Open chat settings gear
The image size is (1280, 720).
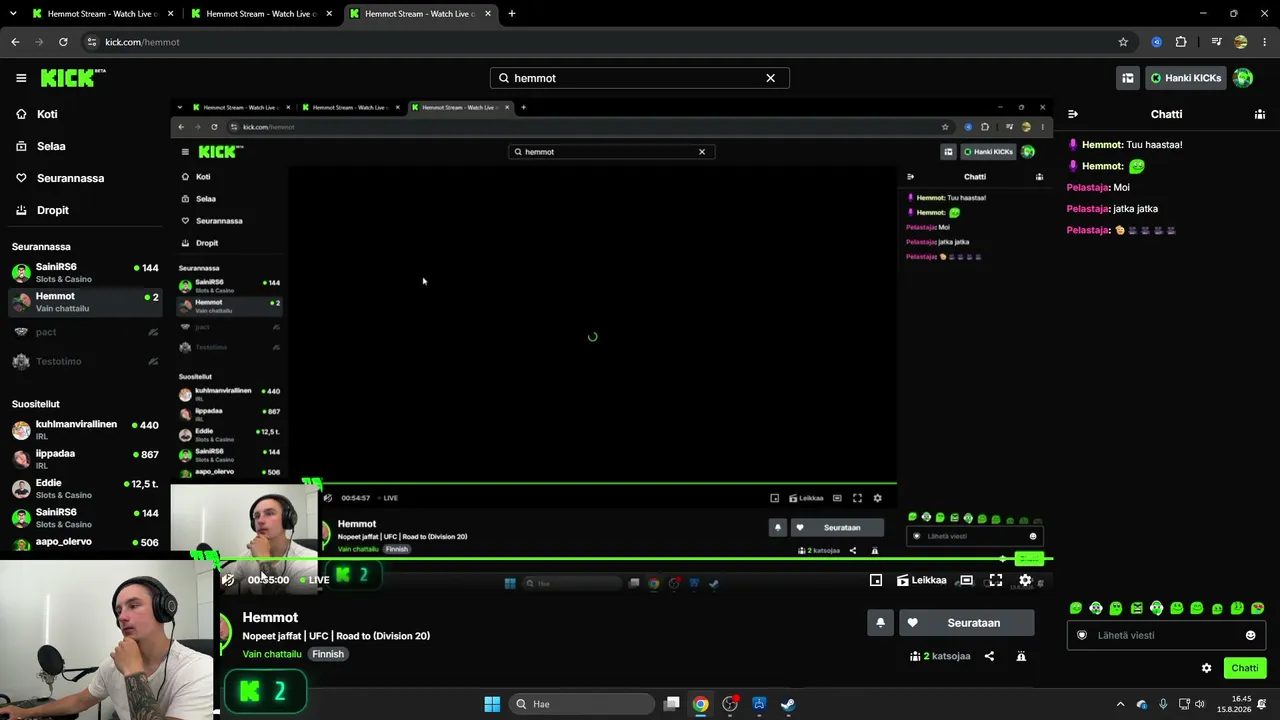1206,668
